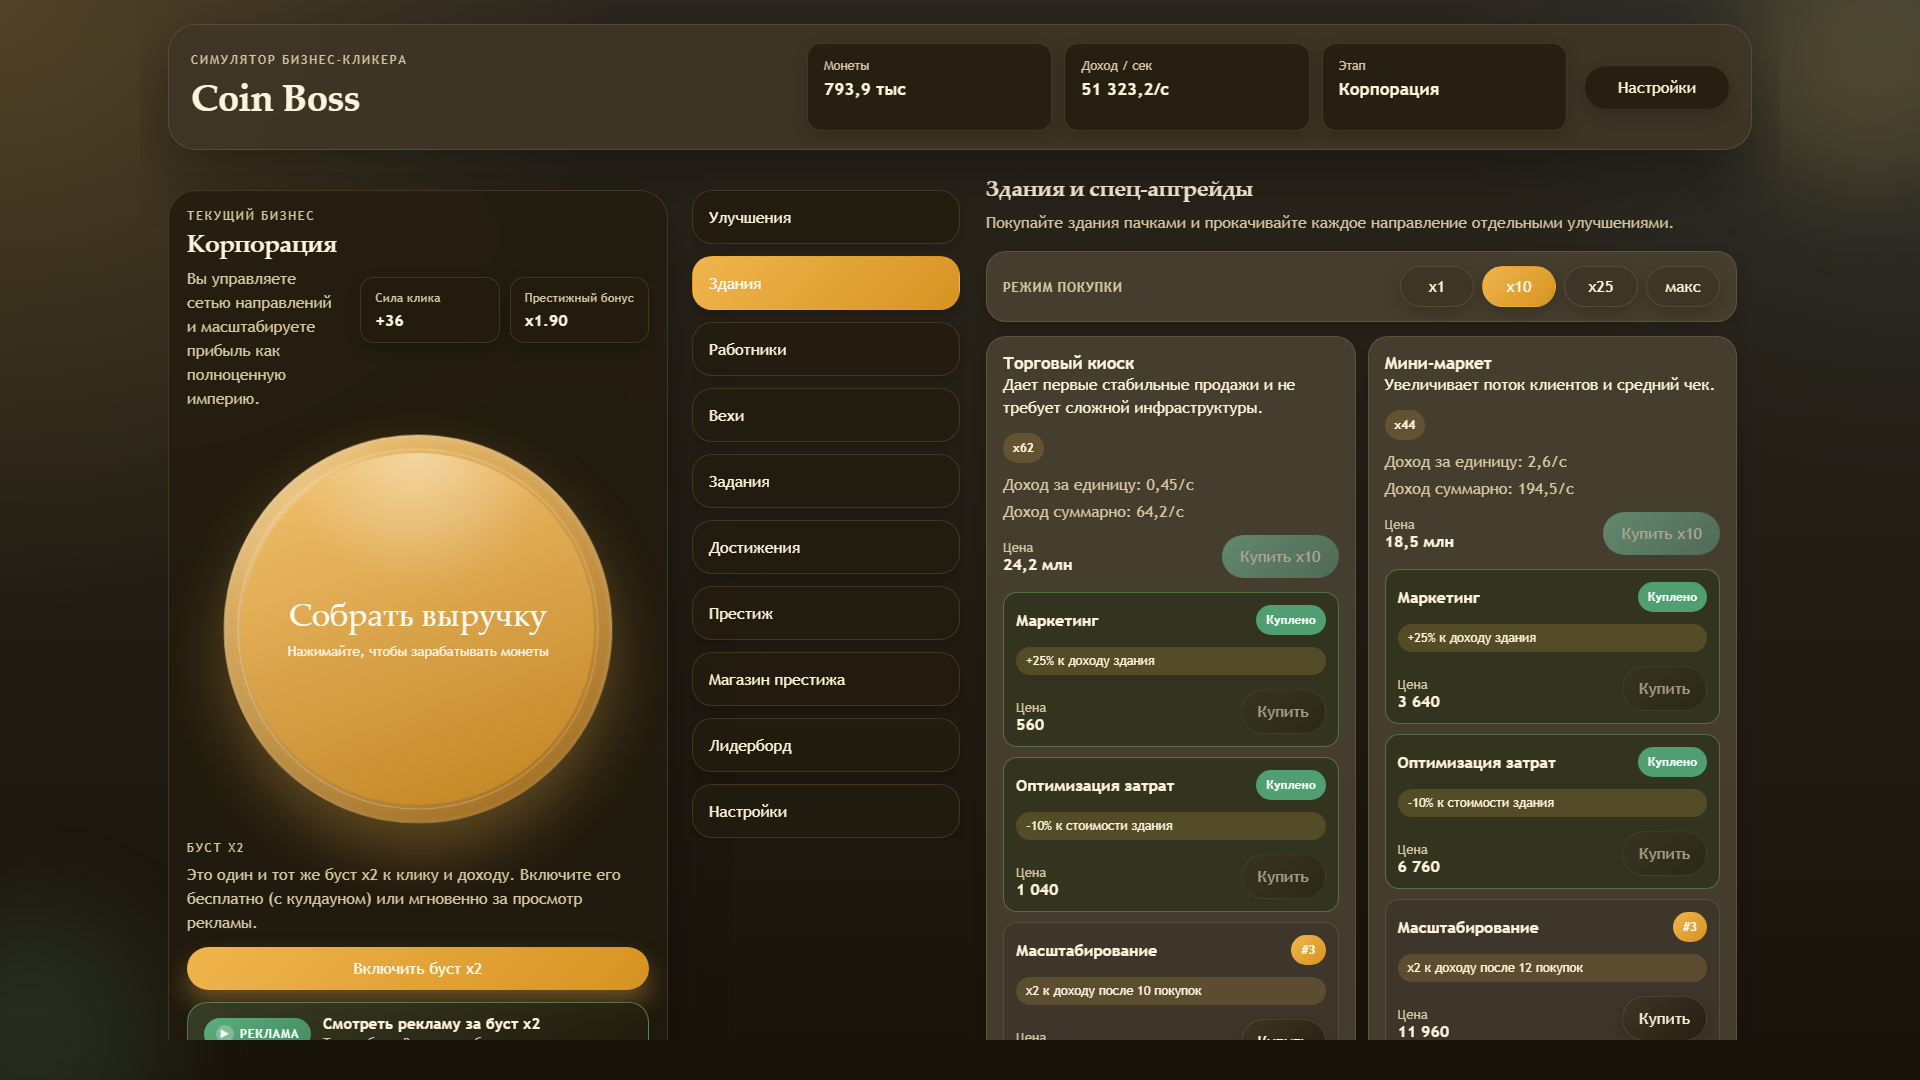The width and height of the screenshot is (1920, 1080).
Task: Click Куплено badge on Мини-маркет Маркетинг
Action: 1671,597
